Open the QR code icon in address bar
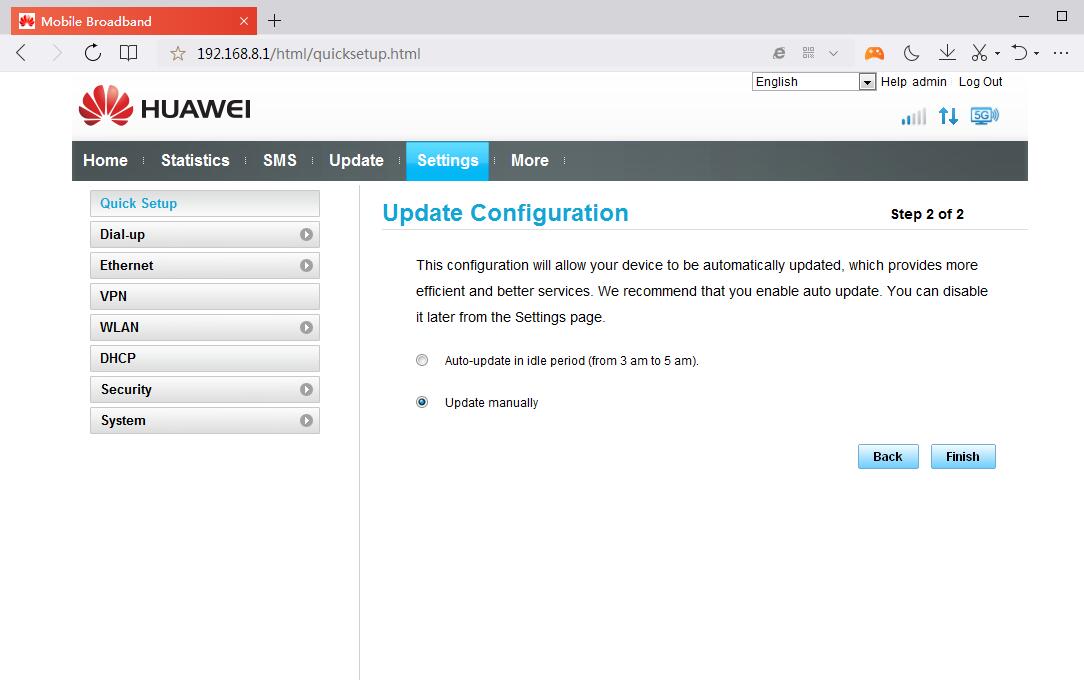Image resolution: width=1084 pixels, height=684 pixels. [808, 53]
